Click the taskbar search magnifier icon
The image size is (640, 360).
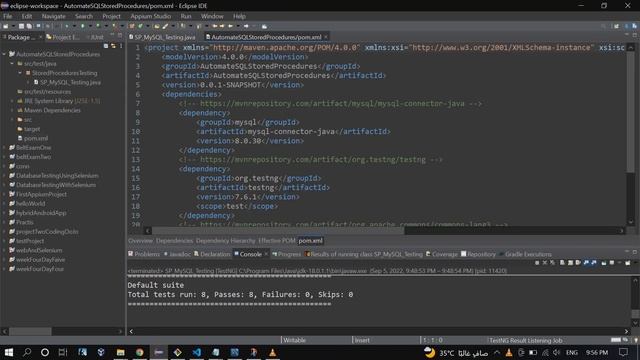(27, 352)
